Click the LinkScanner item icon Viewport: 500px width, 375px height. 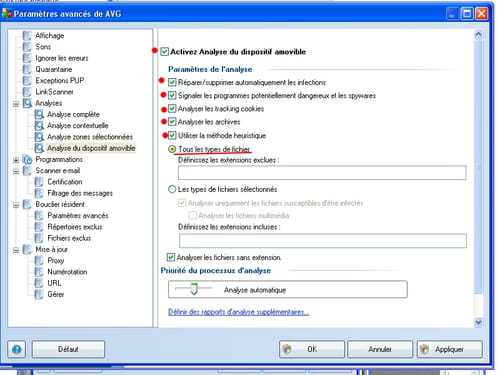click(27, 92)
